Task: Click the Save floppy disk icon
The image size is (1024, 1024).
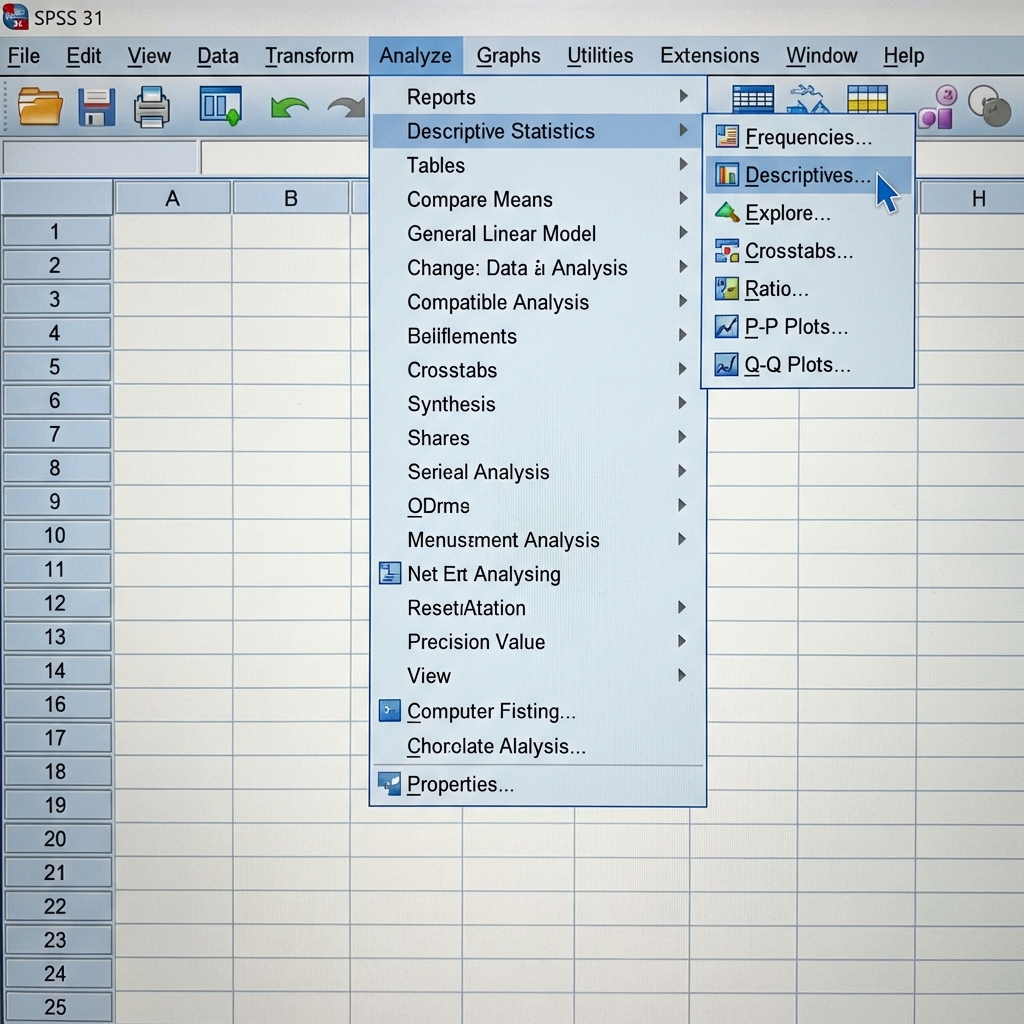Action: click(97, 106)
